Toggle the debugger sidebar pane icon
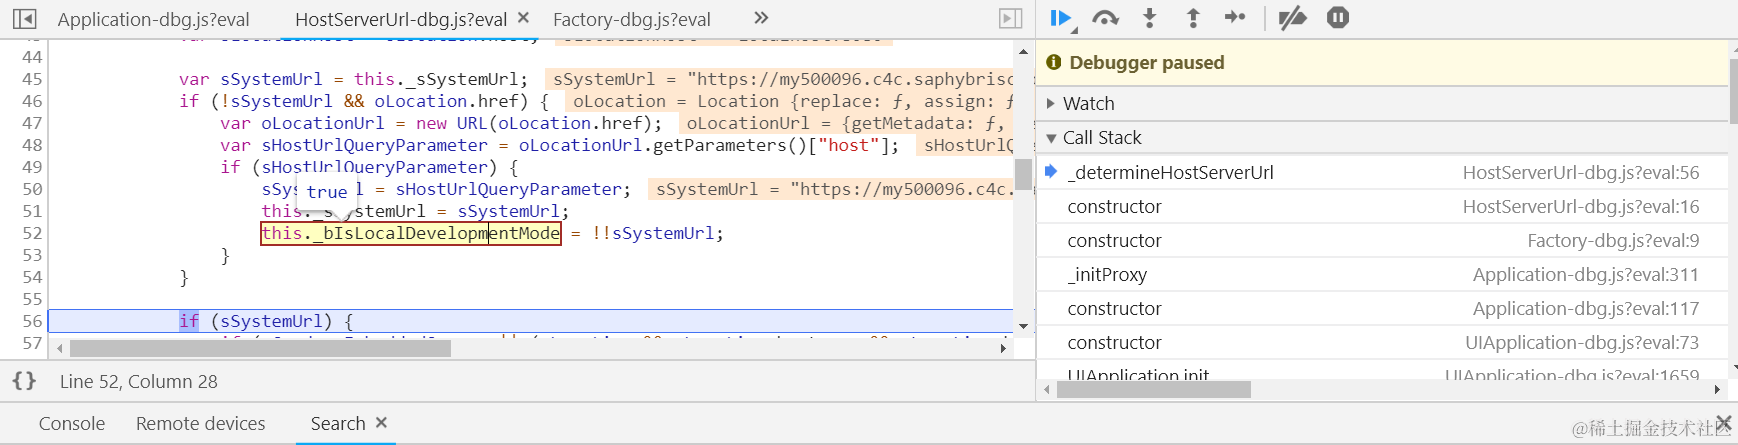Screen dimensions: 1738x445 pyautogui.click(x=1011, y=19)
